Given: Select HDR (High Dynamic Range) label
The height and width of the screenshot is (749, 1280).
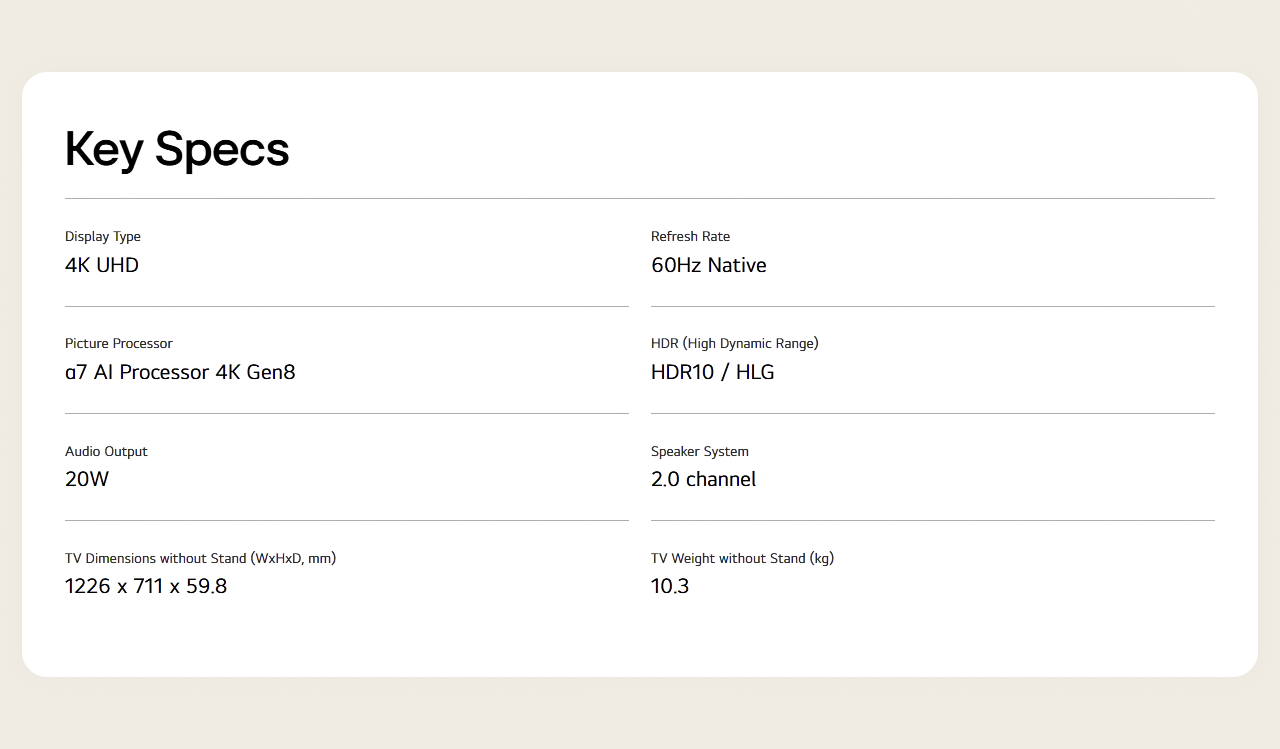Looking at the screenshot, I should point(735,344).
